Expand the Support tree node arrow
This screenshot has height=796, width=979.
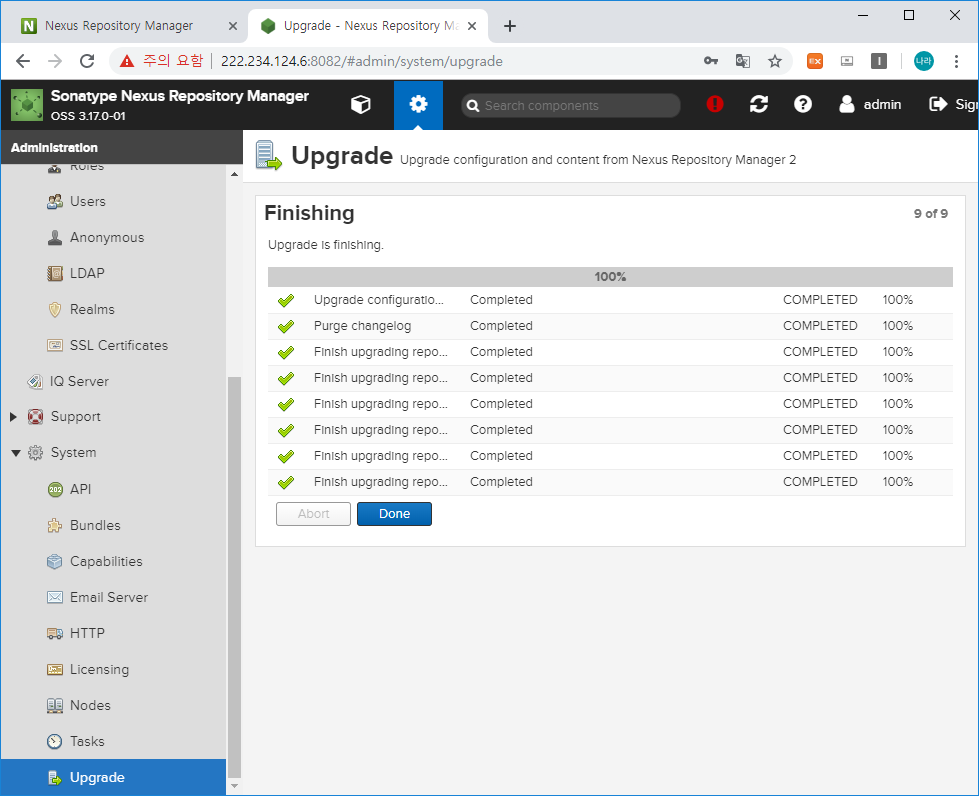[x=13, y=416]
